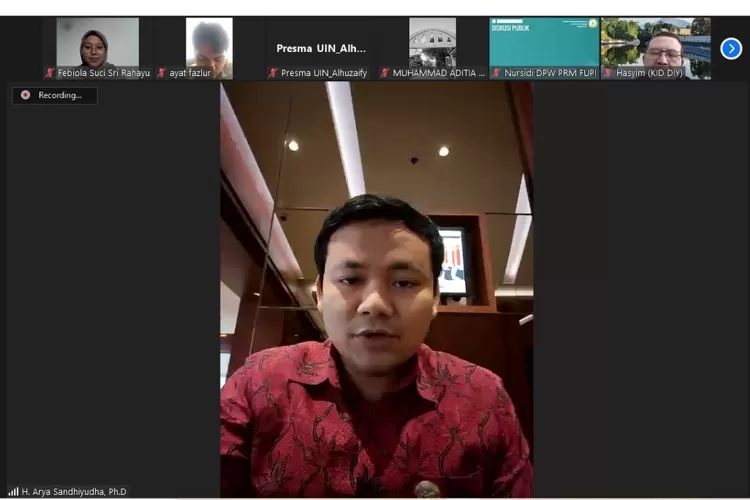Click the muted mic icon for MUHAMMAD ADITIA
This screenshot has width=750, height=500.
(385, 73)
